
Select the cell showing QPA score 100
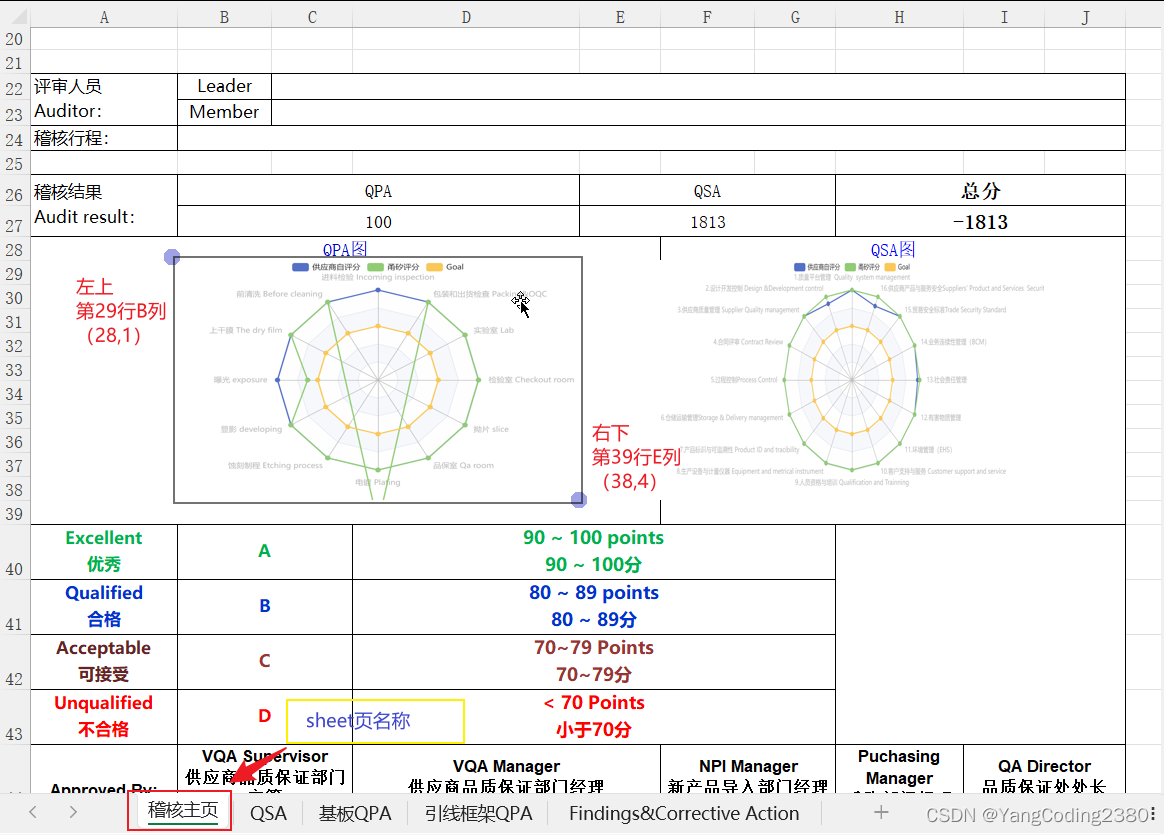click(x=378, y=221)
